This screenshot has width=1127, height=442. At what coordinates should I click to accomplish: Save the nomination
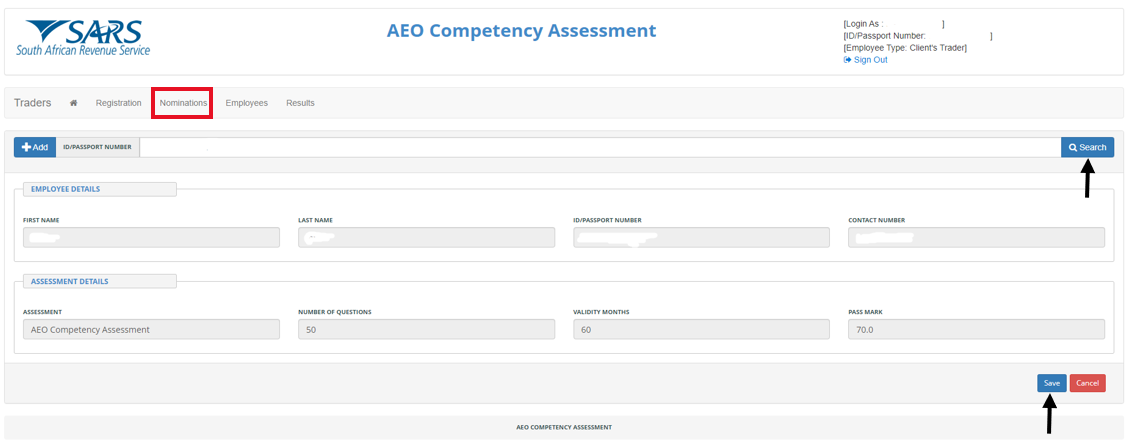pos(1051,383)
